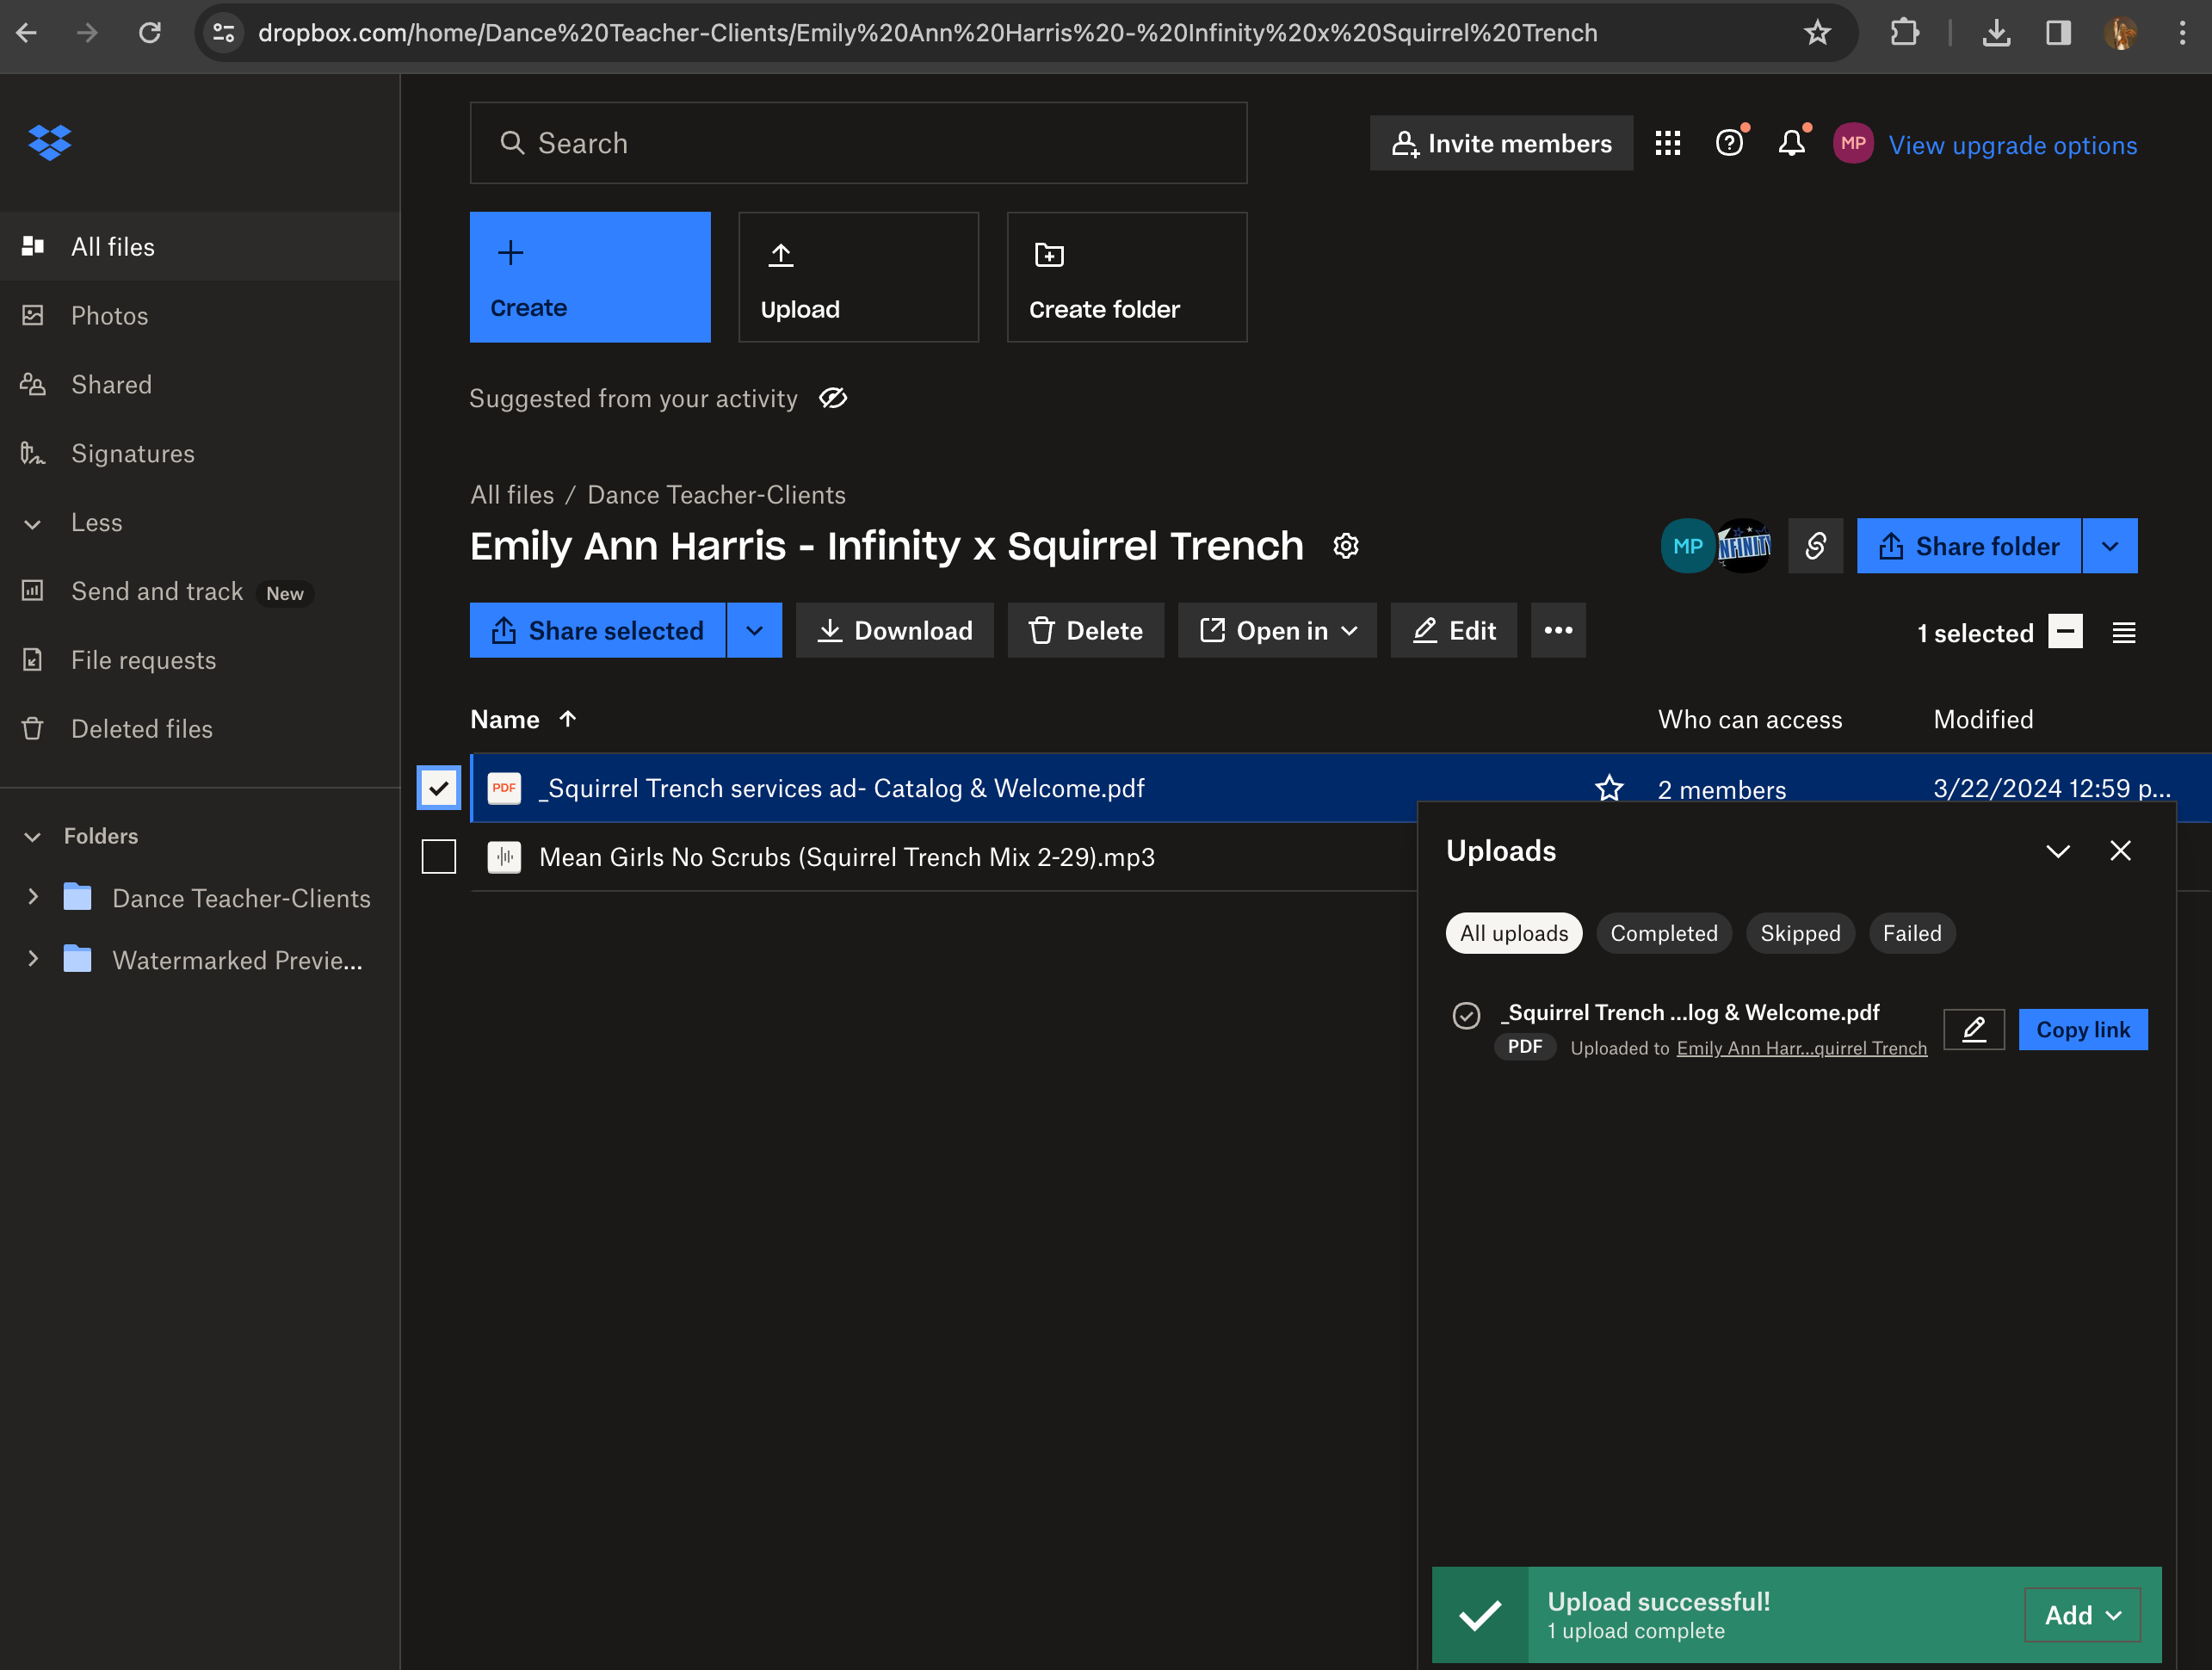Viewport: 2212px width, 1670px height.
Task: Expand the Share selected dropdown arrow
Action: click(754, 630)
